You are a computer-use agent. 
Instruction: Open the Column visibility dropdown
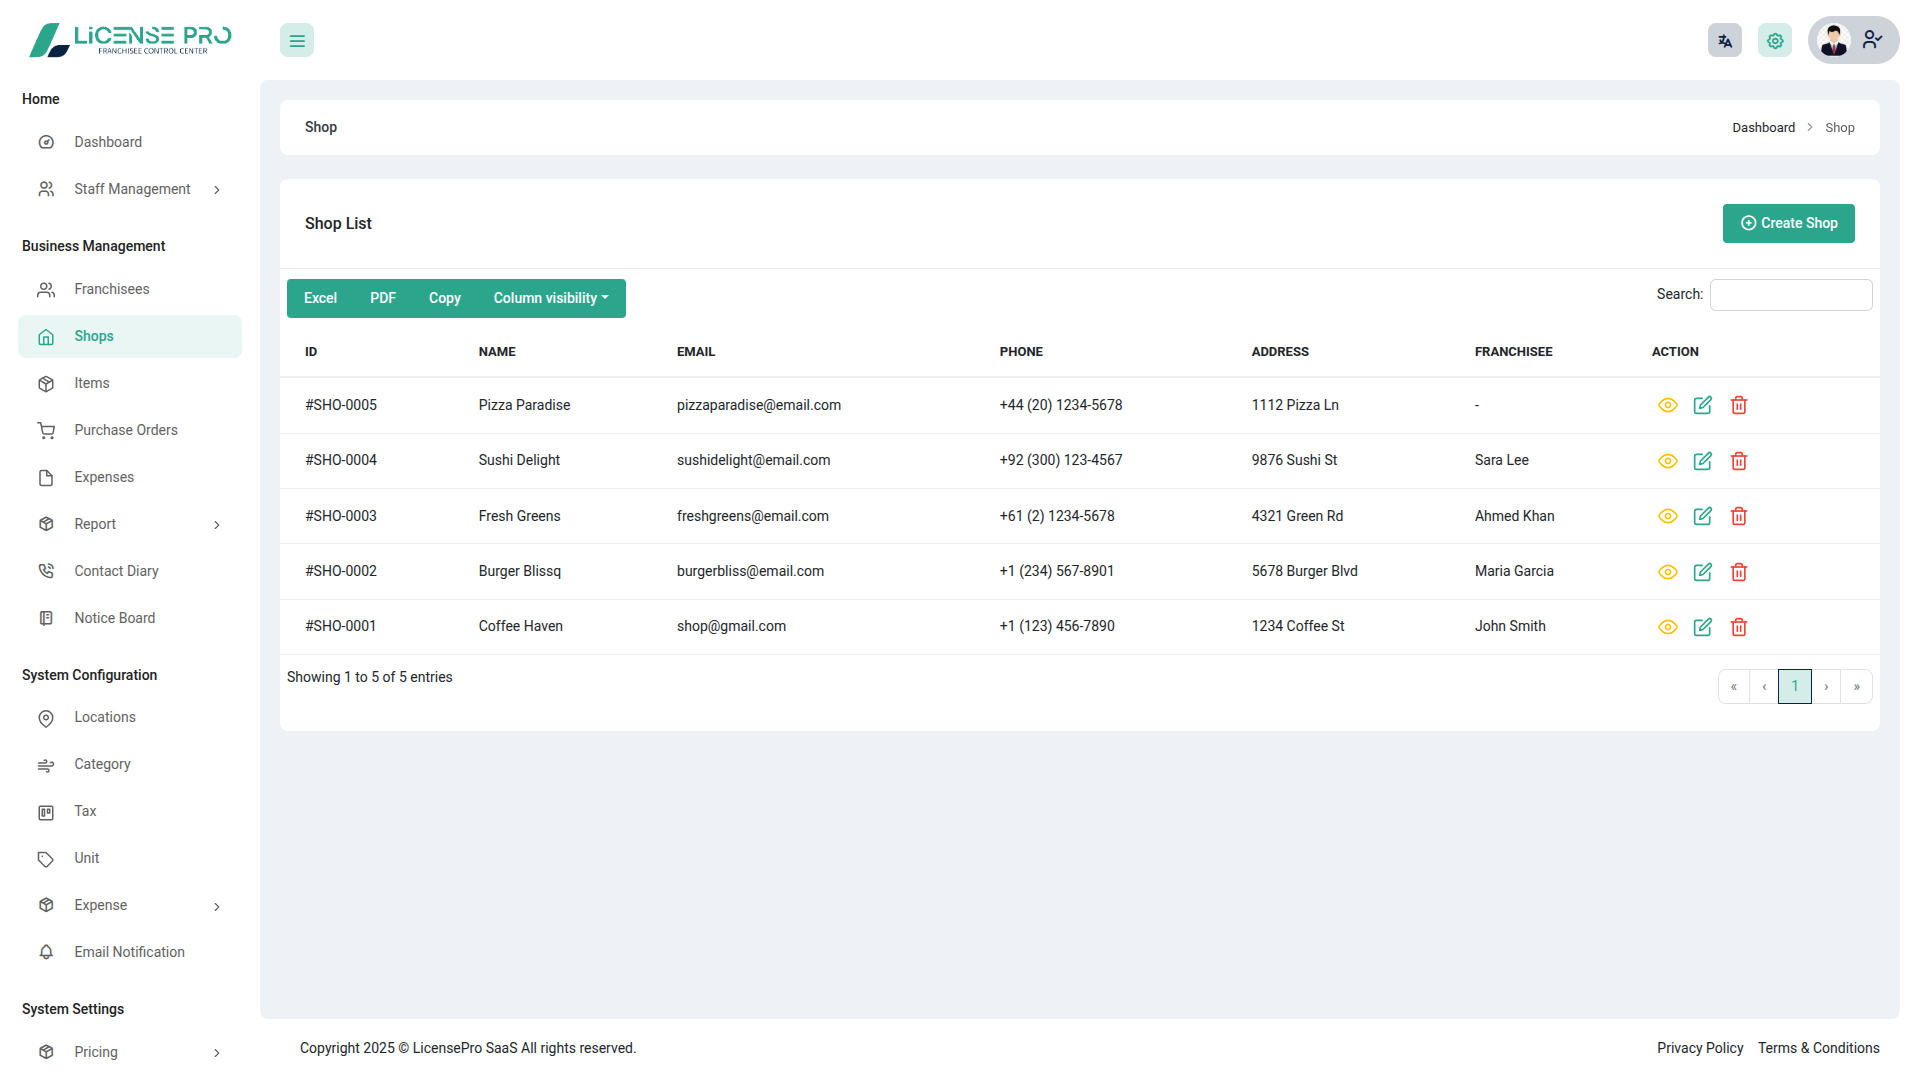(x=550, y=298)
